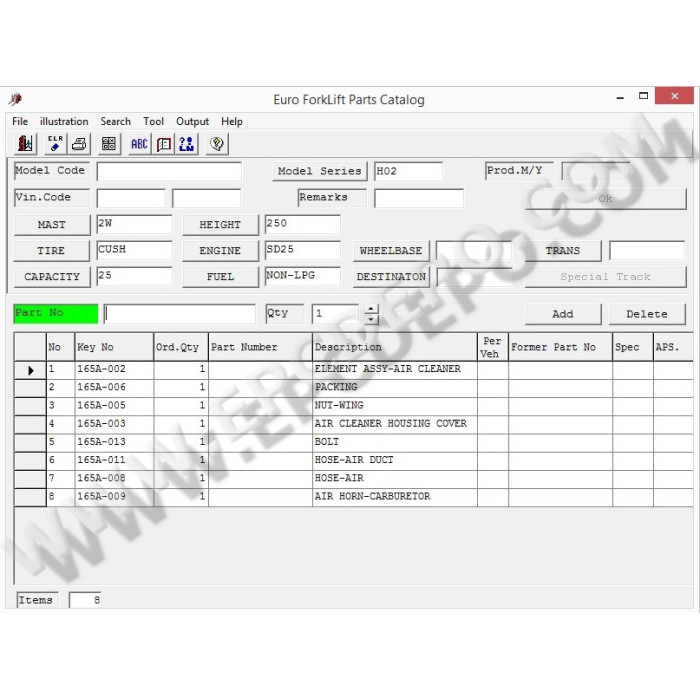Screen dimensions: 700x700
Task: Open the Tool menu
Action: (x=153, y=121)
